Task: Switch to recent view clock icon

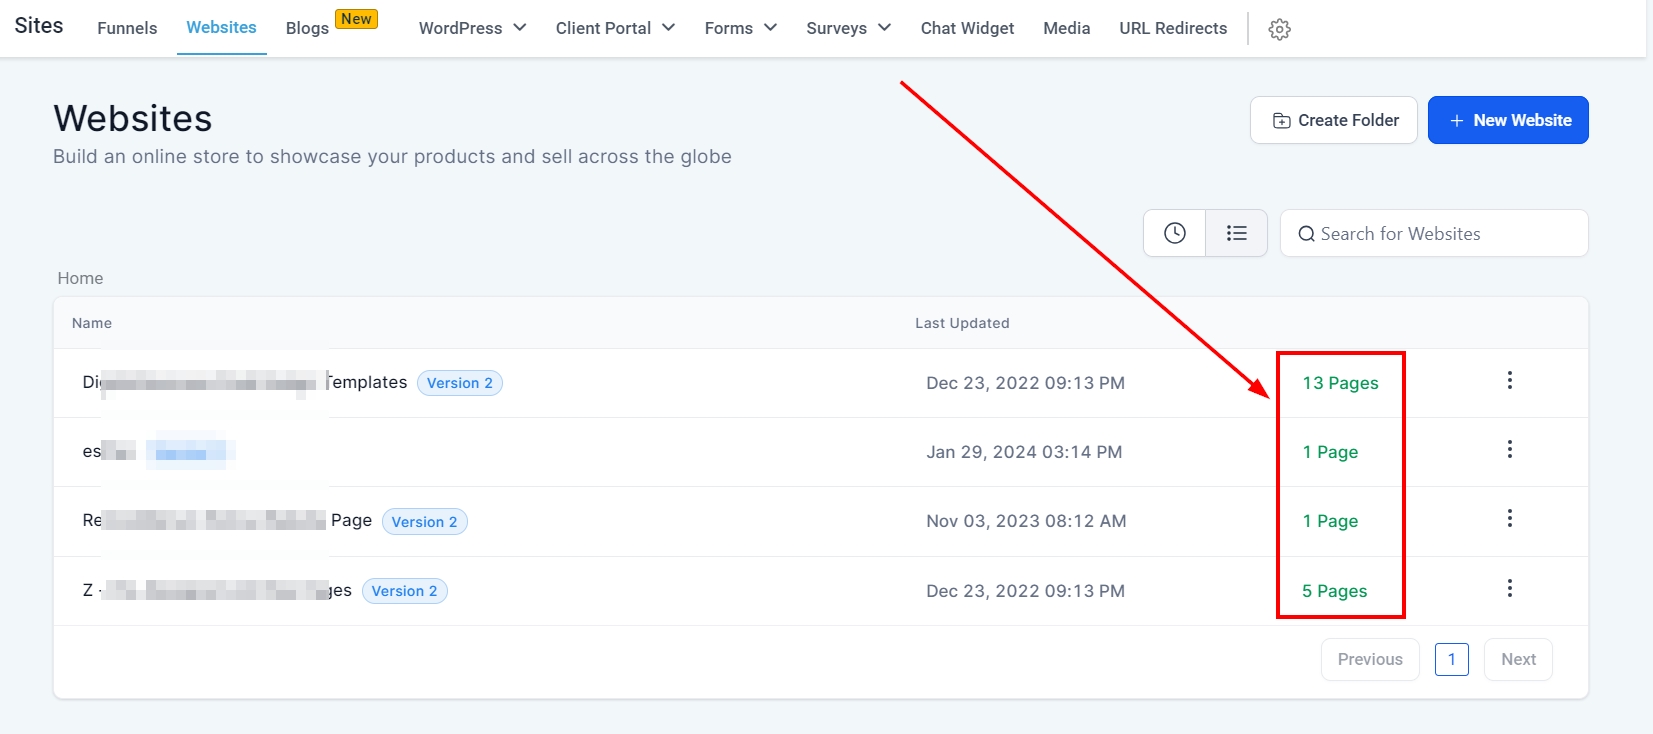Action: tap(1174, 233)
